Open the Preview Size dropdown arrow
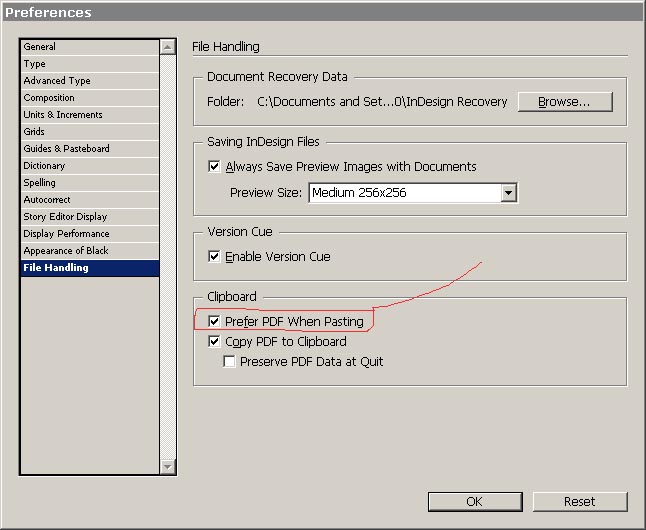 509,193
